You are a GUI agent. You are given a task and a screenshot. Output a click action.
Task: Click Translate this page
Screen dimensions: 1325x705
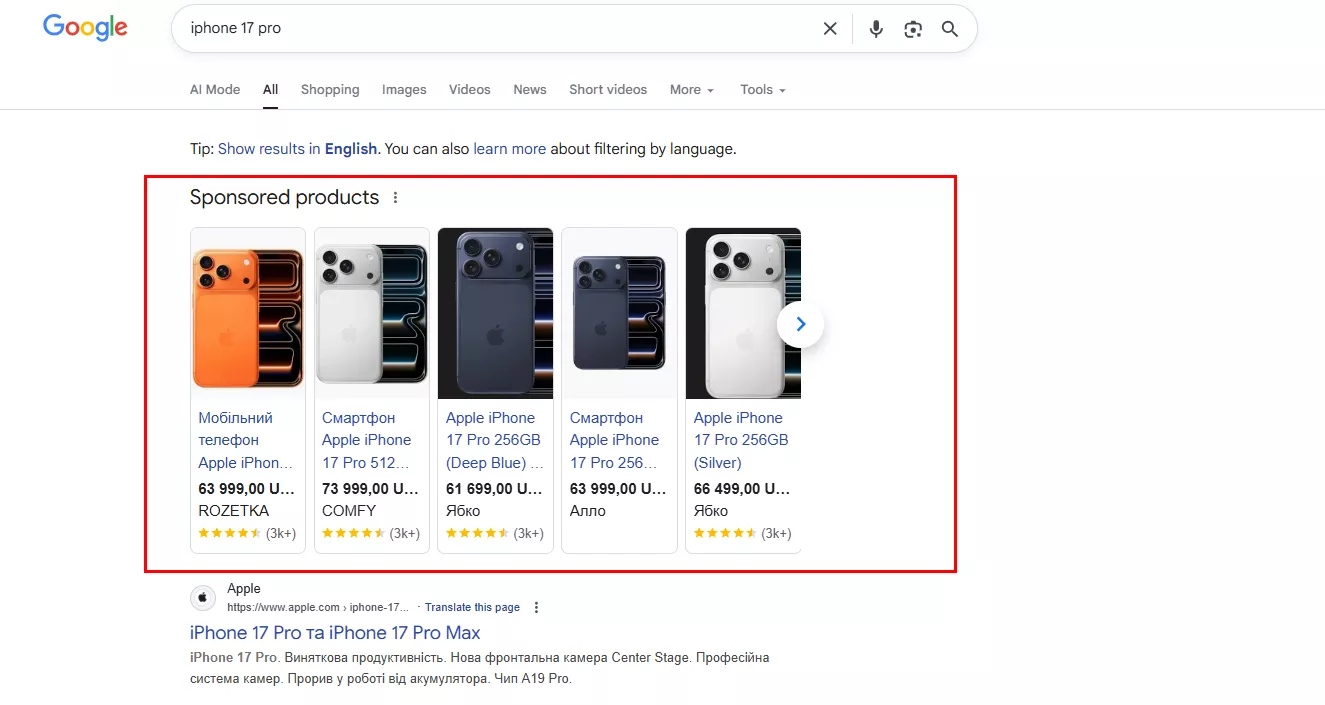pos(472,607)
